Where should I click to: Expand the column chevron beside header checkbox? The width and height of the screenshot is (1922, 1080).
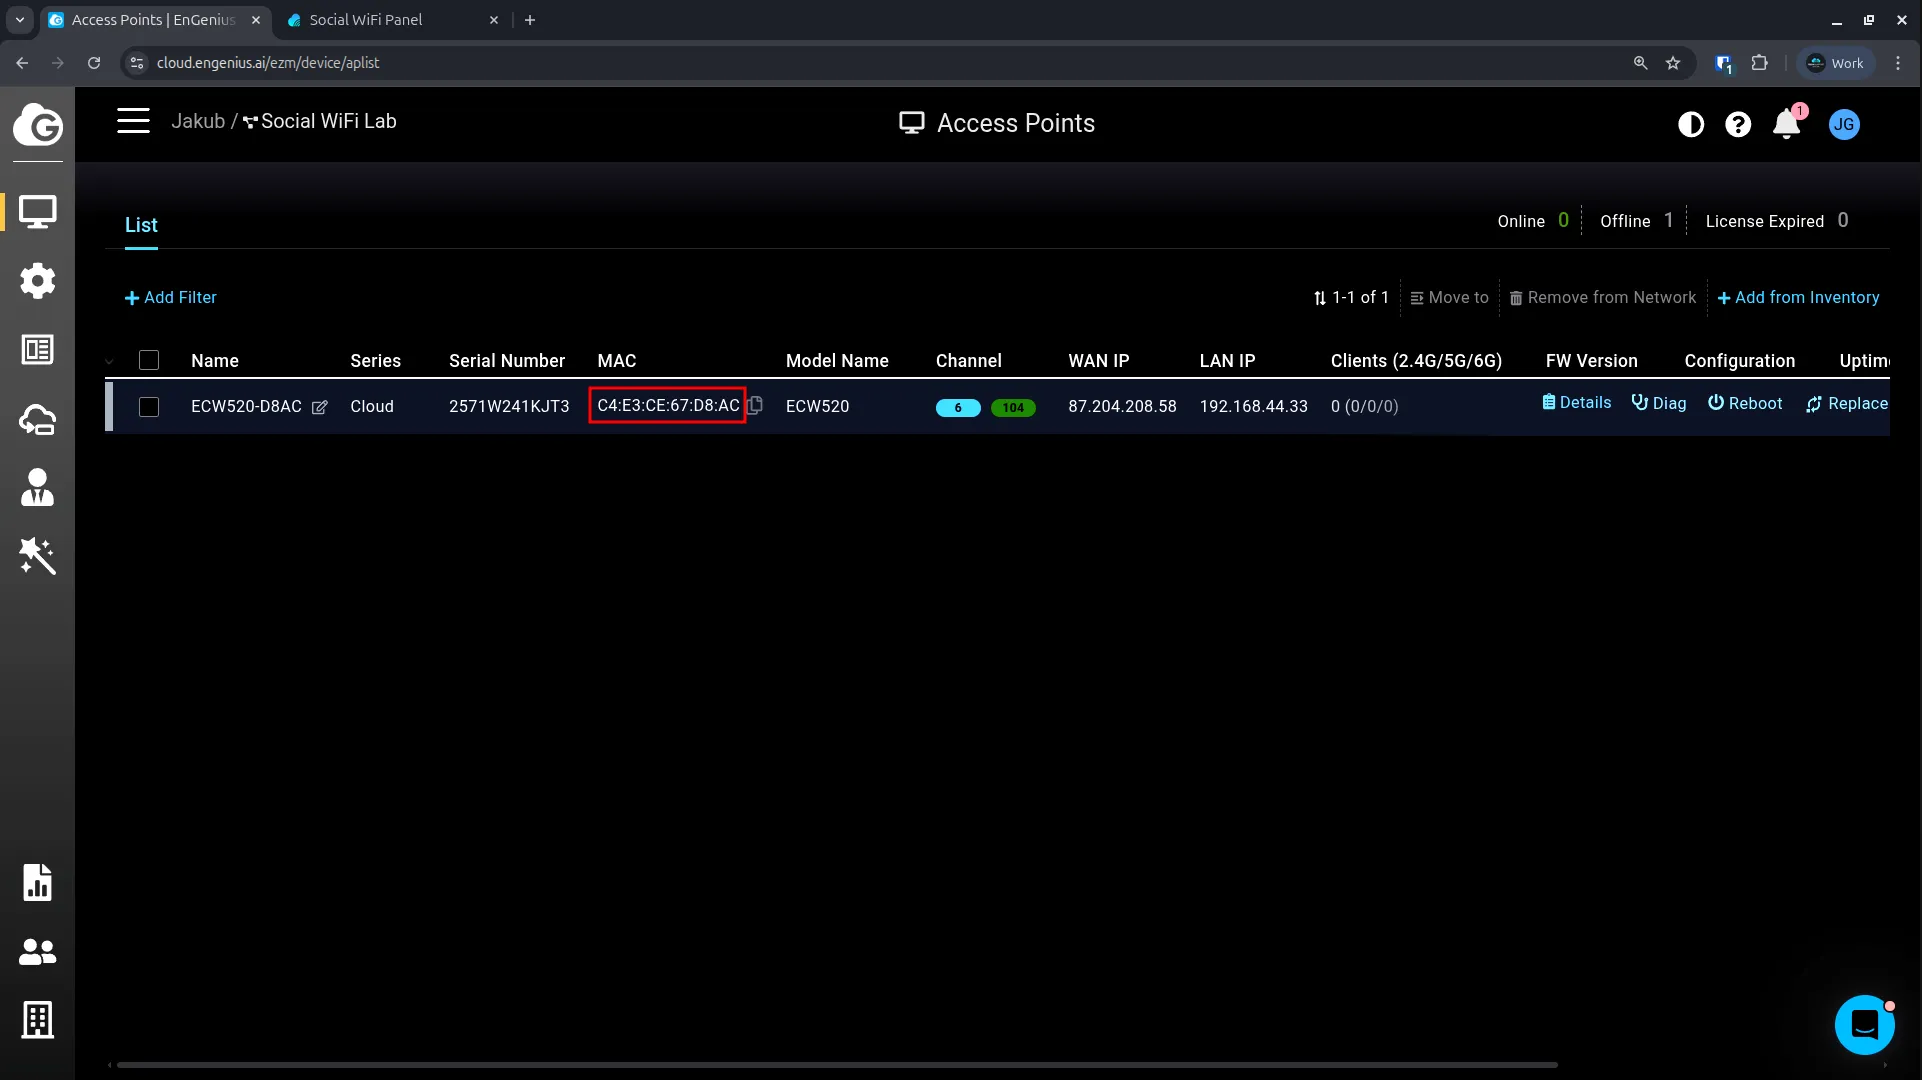pyautogui.click(x=110, y=361)
